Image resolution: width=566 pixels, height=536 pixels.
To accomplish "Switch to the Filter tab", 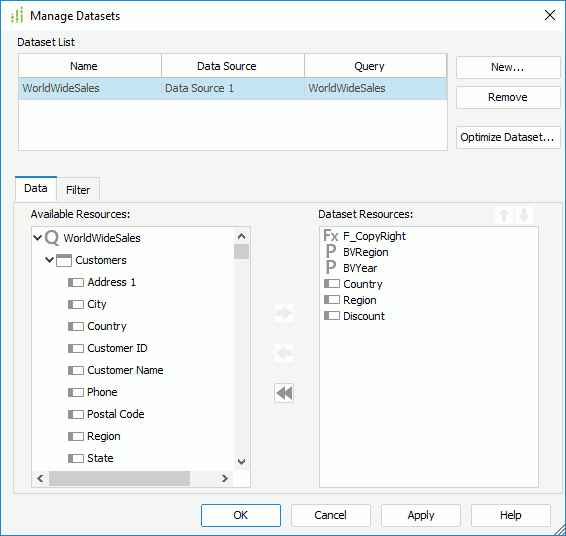I will (78, 190).
